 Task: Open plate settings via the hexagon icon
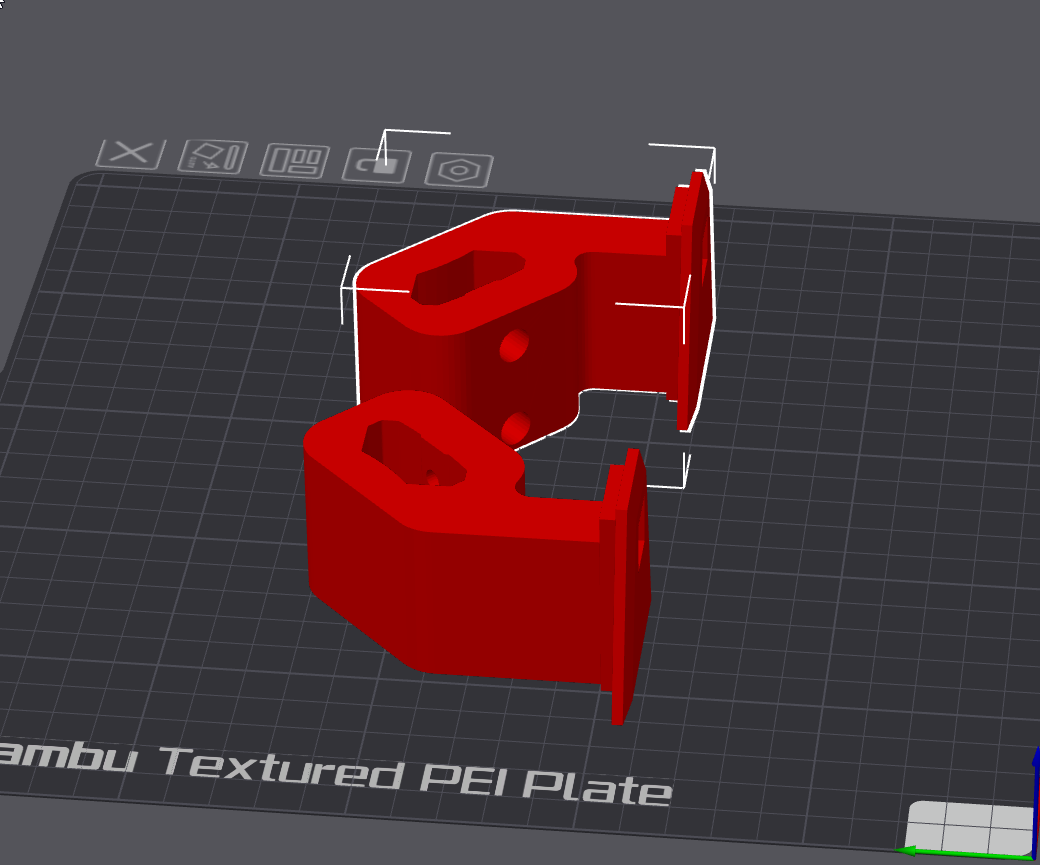click(x=459, y=170)
